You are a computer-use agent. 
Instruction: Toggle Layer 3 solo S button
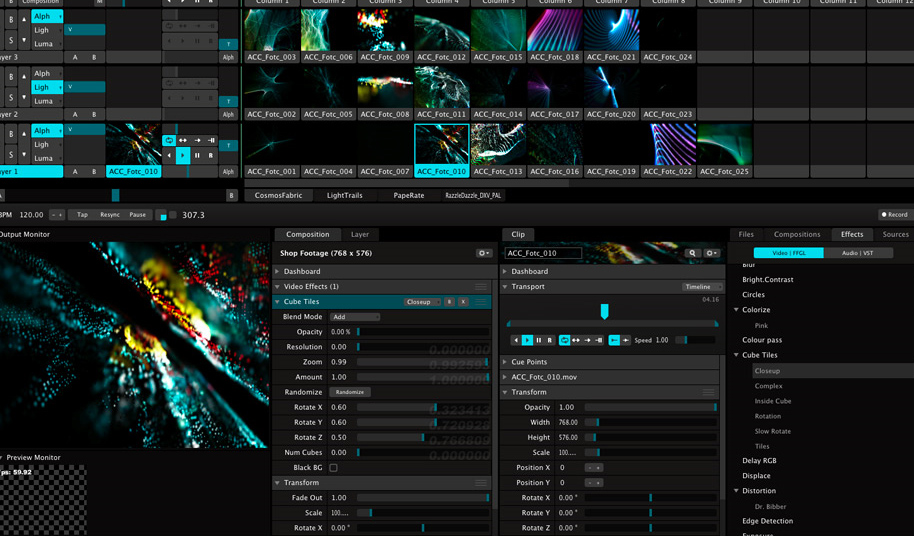(11, 40)
